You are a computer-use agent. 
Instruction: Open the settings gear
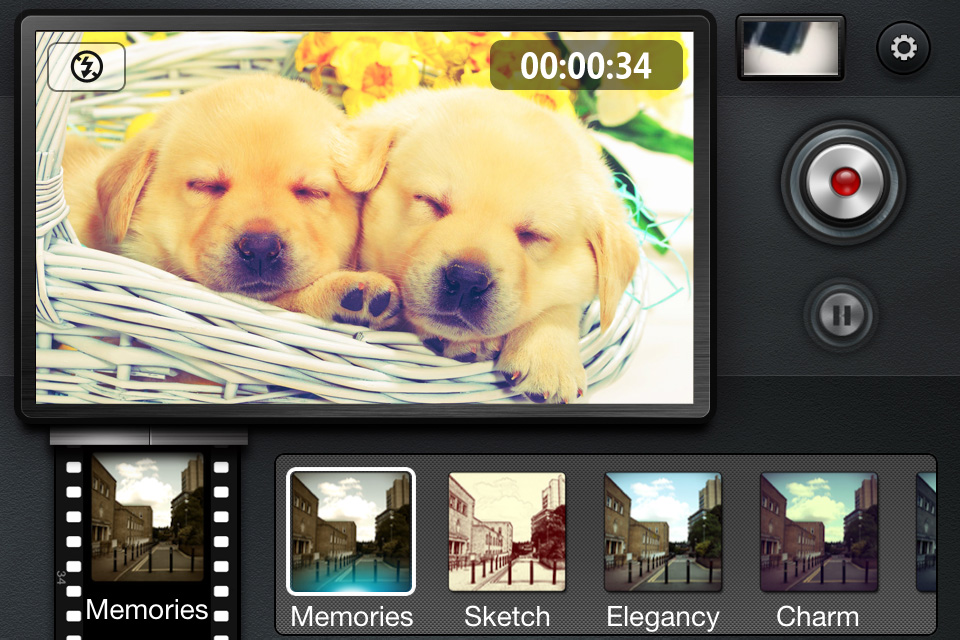903,48
